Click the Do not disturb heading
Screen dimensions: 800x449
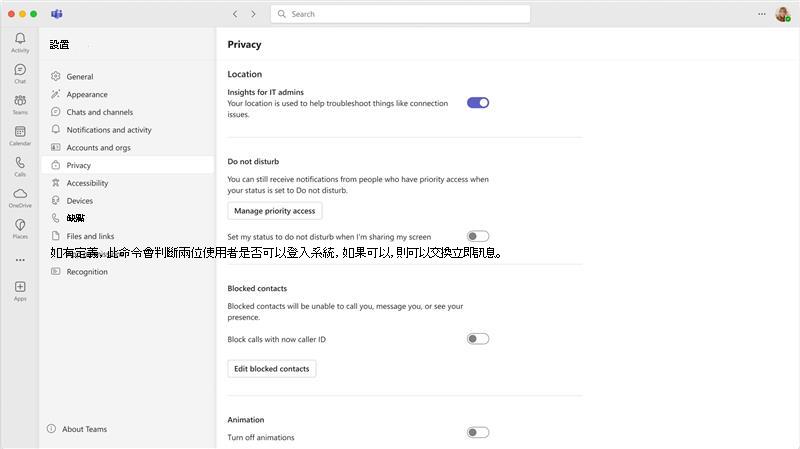pyautogui.click(x=253, y=161)
